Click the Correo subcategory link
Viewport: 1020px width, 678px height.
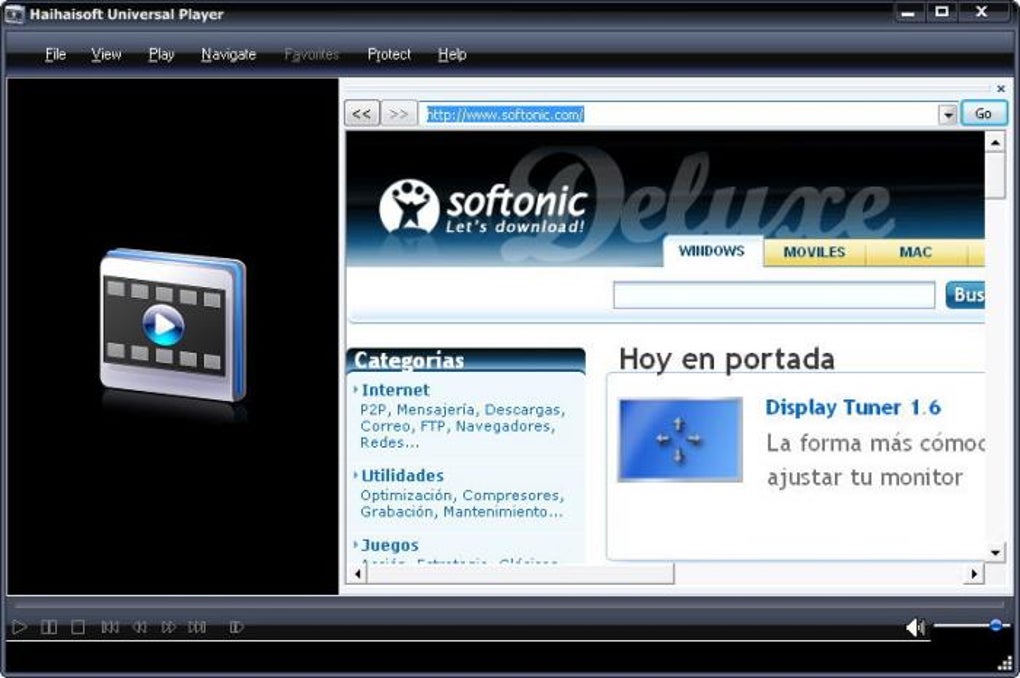point(385,426)
